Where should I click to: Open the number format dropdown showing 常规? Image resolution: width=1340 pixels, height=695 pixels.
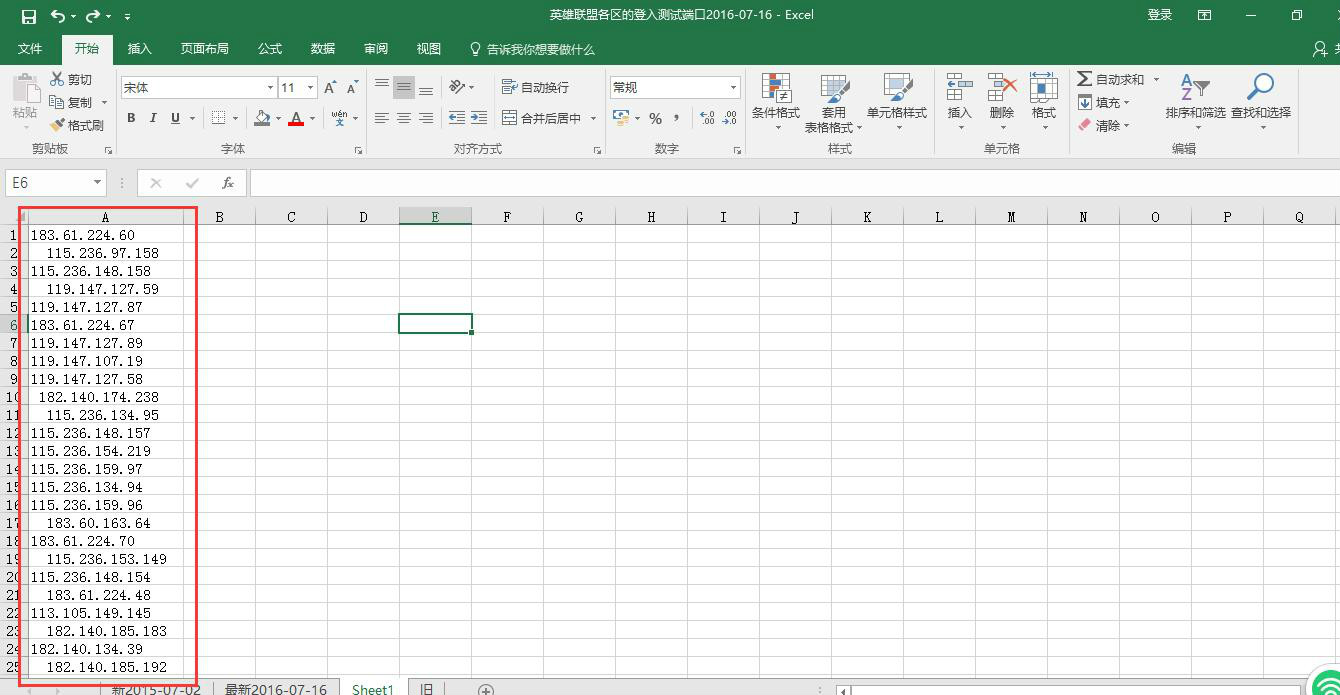tap(733, 88)
